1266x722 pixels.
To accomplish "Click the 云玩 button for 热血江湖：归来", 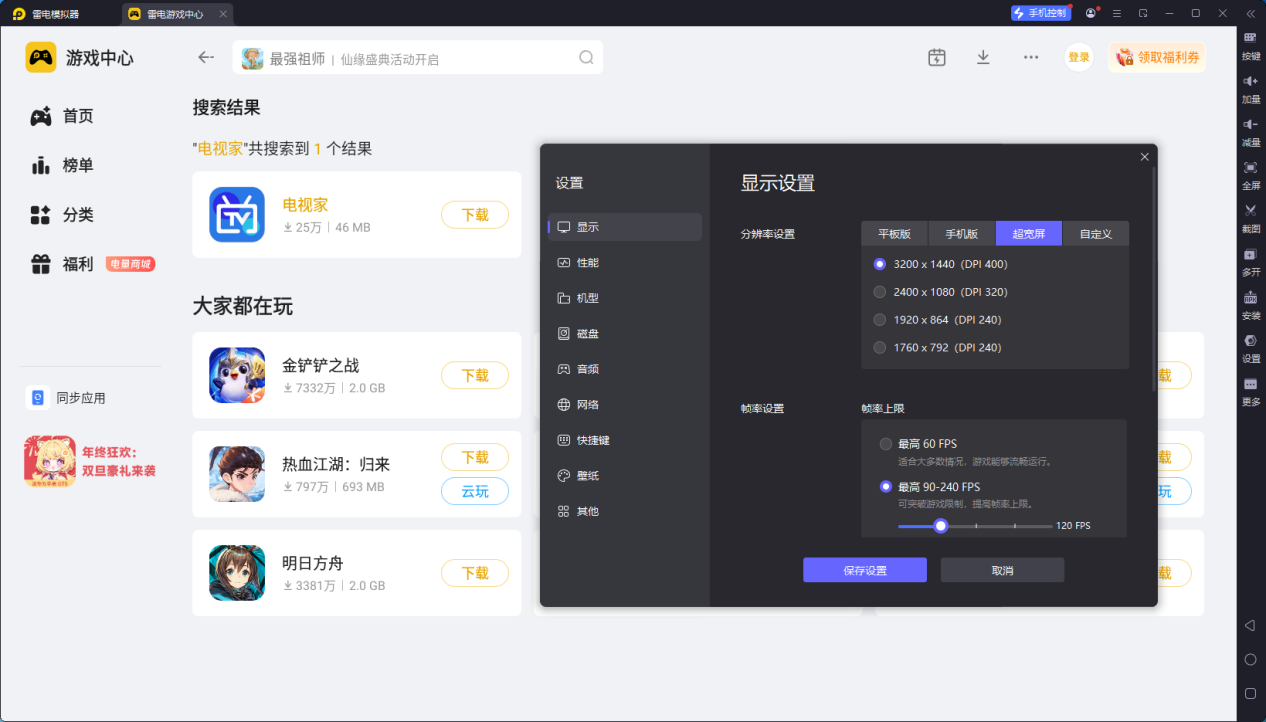I will [x=475, y=491].
